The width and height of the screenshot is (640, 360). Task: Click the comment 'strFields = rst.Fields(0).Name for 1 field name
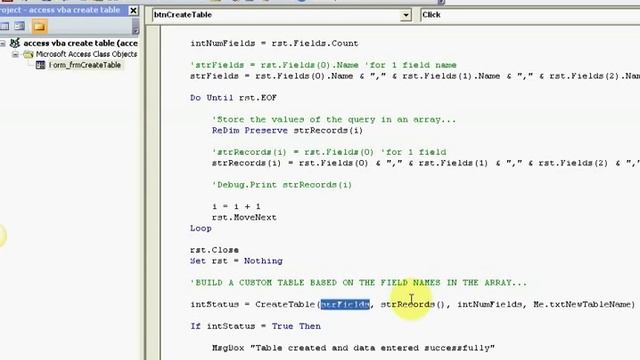[x=323, y=65]
